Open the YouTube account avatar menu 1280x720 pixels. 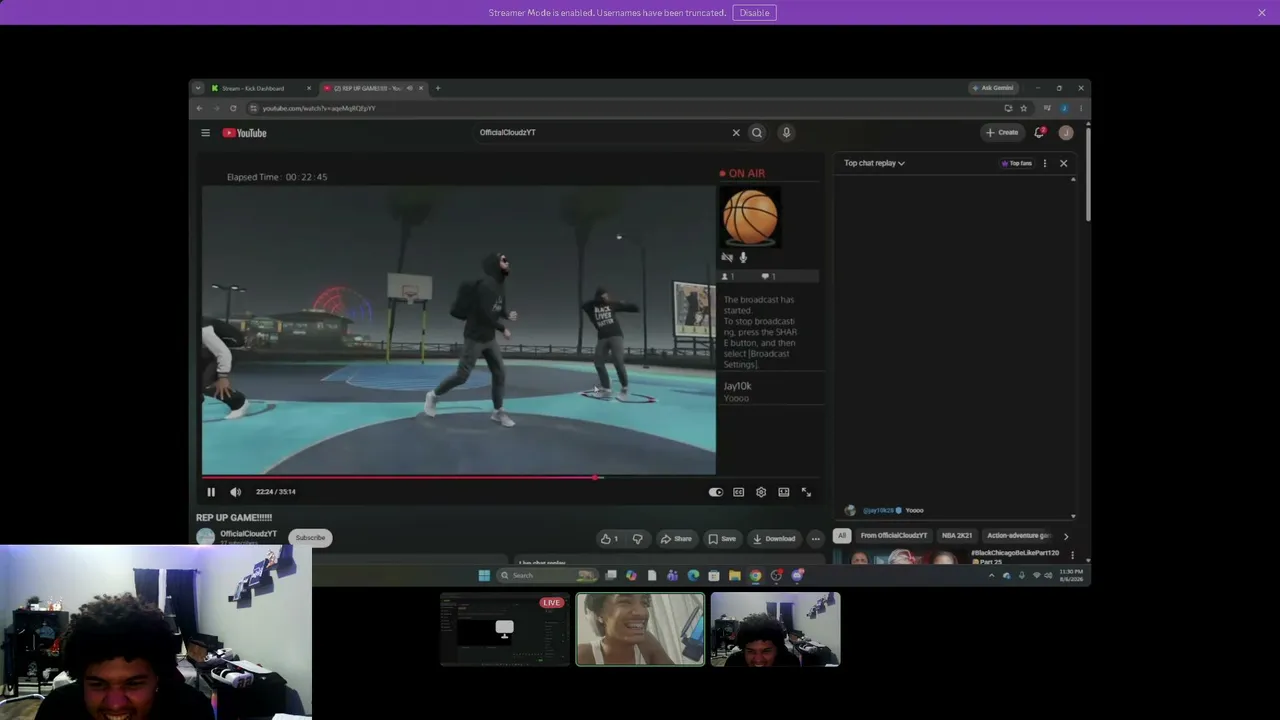1066,133
